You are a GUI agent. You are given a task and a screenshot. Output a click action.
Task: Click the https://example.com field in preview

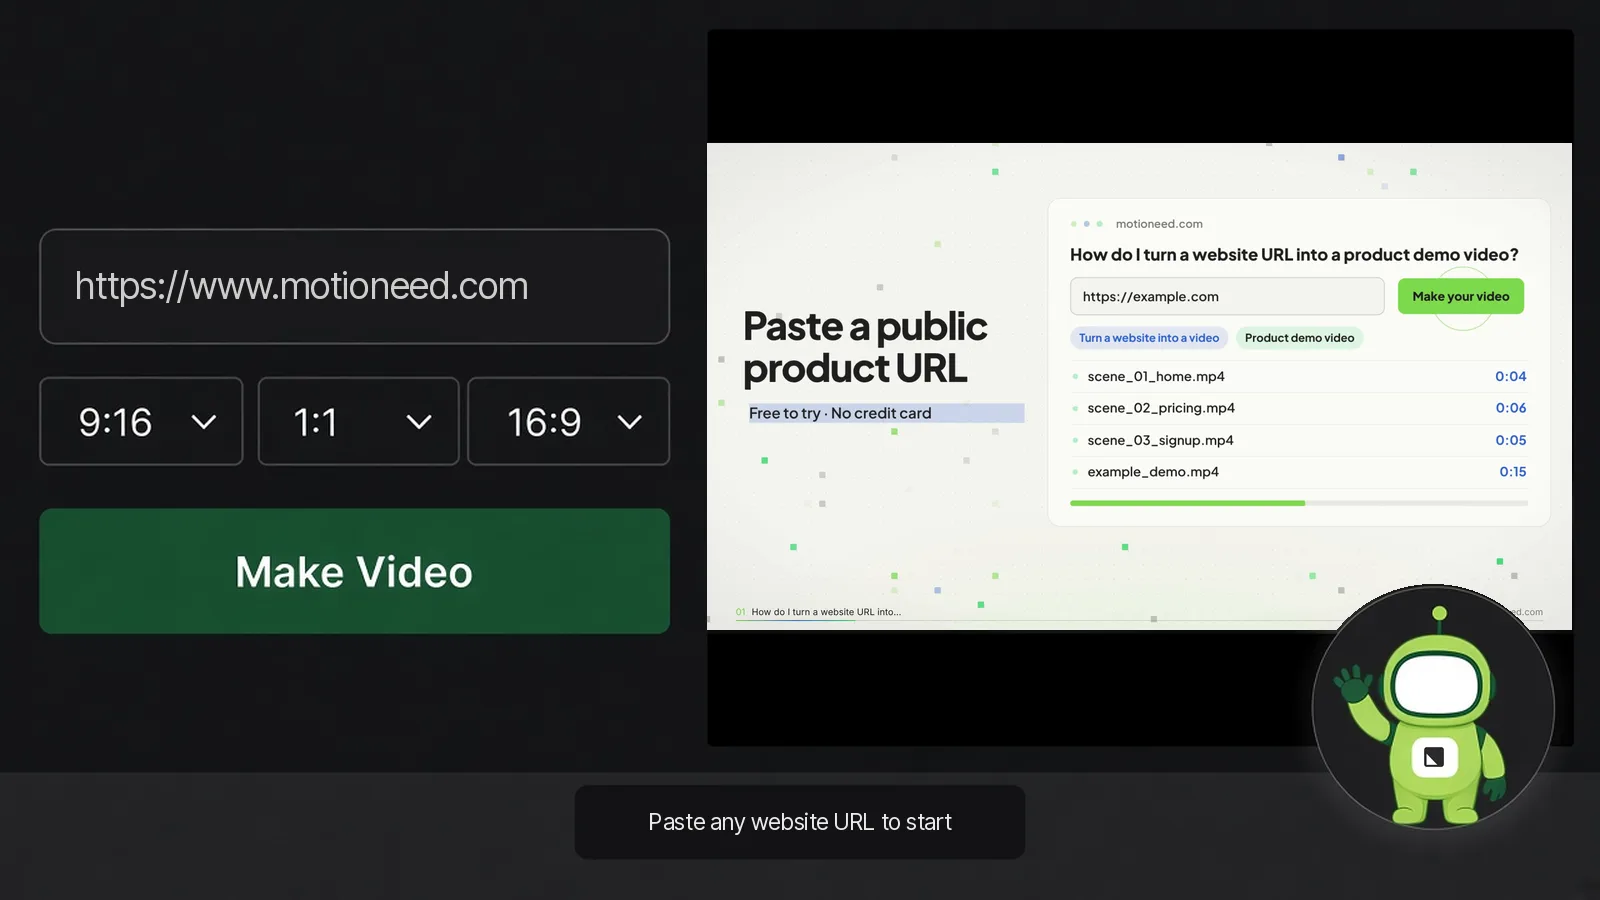[1227, 296]
